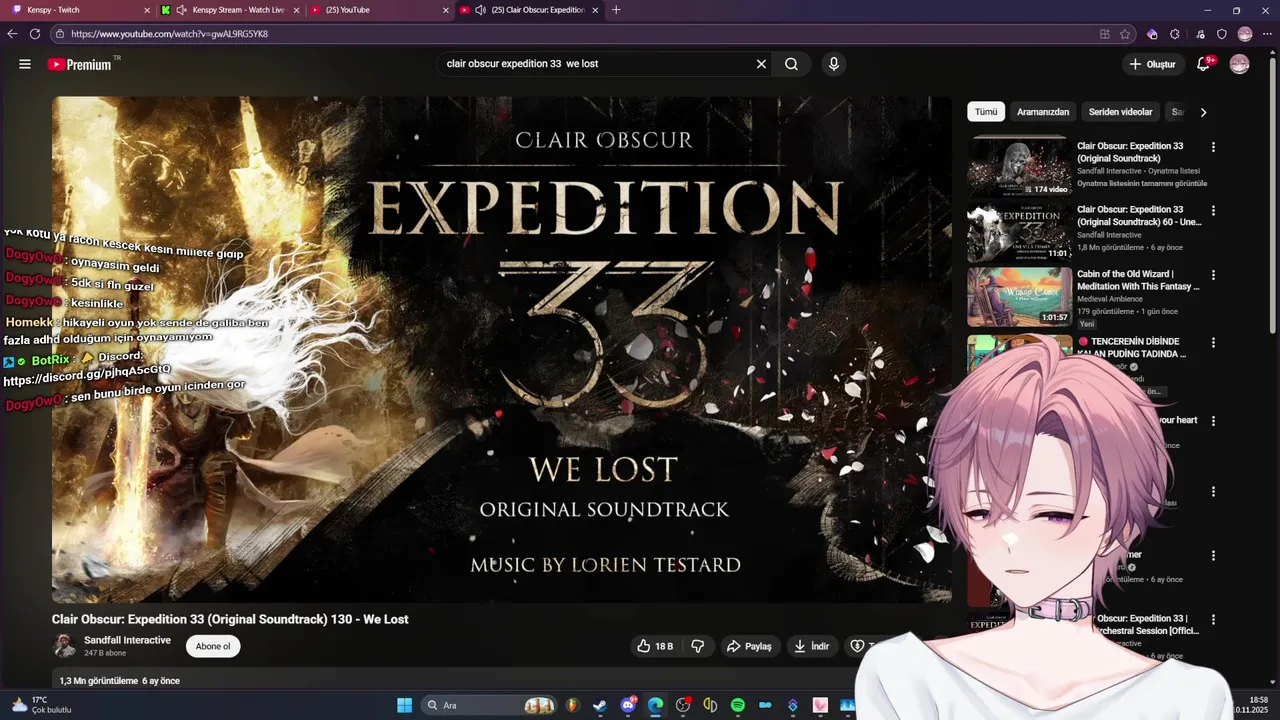Image resolution: width=1280 pixels, height=720 pixels.
Task: Go to YouTube Premium home logo
Action: (x=80, y=64)
